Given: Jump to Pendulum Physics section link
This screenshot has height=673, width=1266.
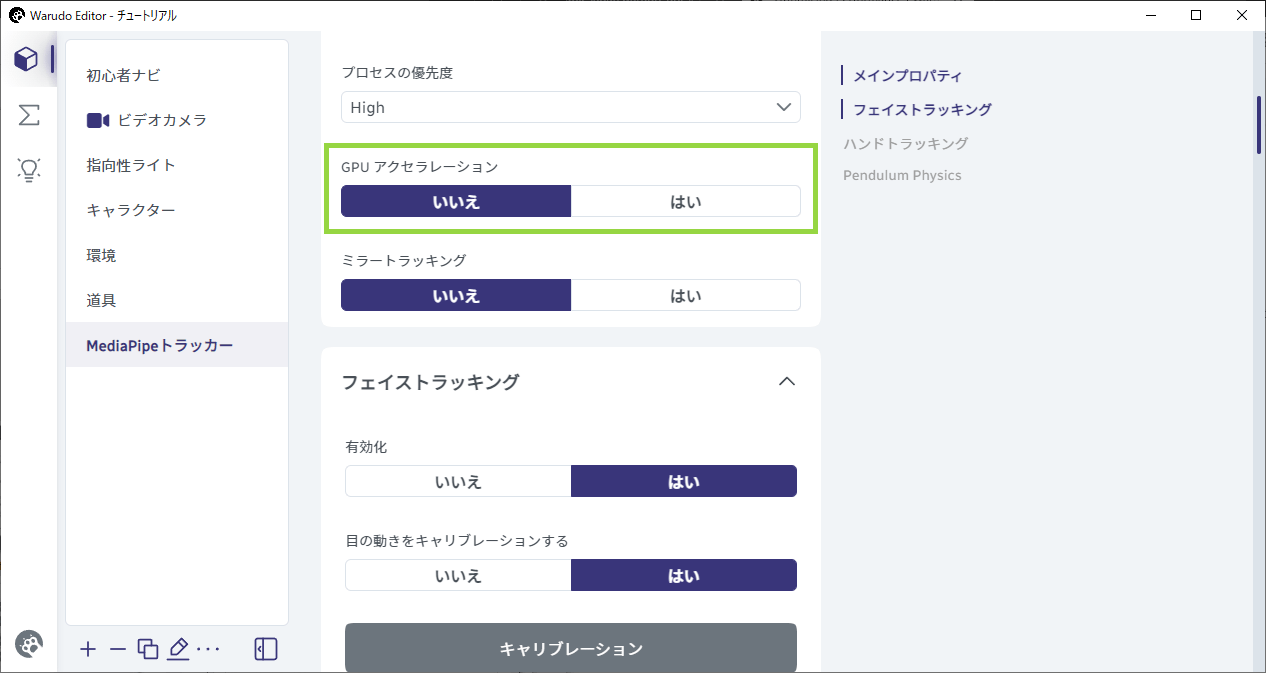Looking at the screenshot, I should (x=902, y=175).
